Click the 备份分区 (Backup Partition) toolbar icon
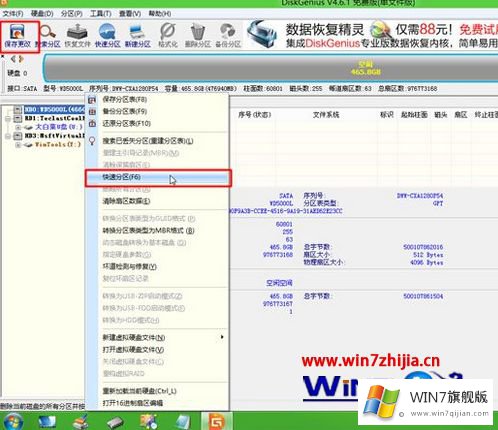The height and width of the screenshot is (430, 498). point(228,36)
